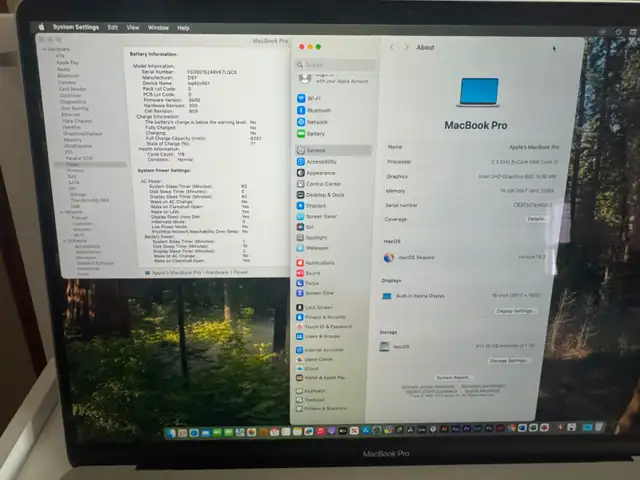Select Parallel SCSI in System Information
Image resolution: width=640 pixels, height=480 pixels.
click(79, 158)
